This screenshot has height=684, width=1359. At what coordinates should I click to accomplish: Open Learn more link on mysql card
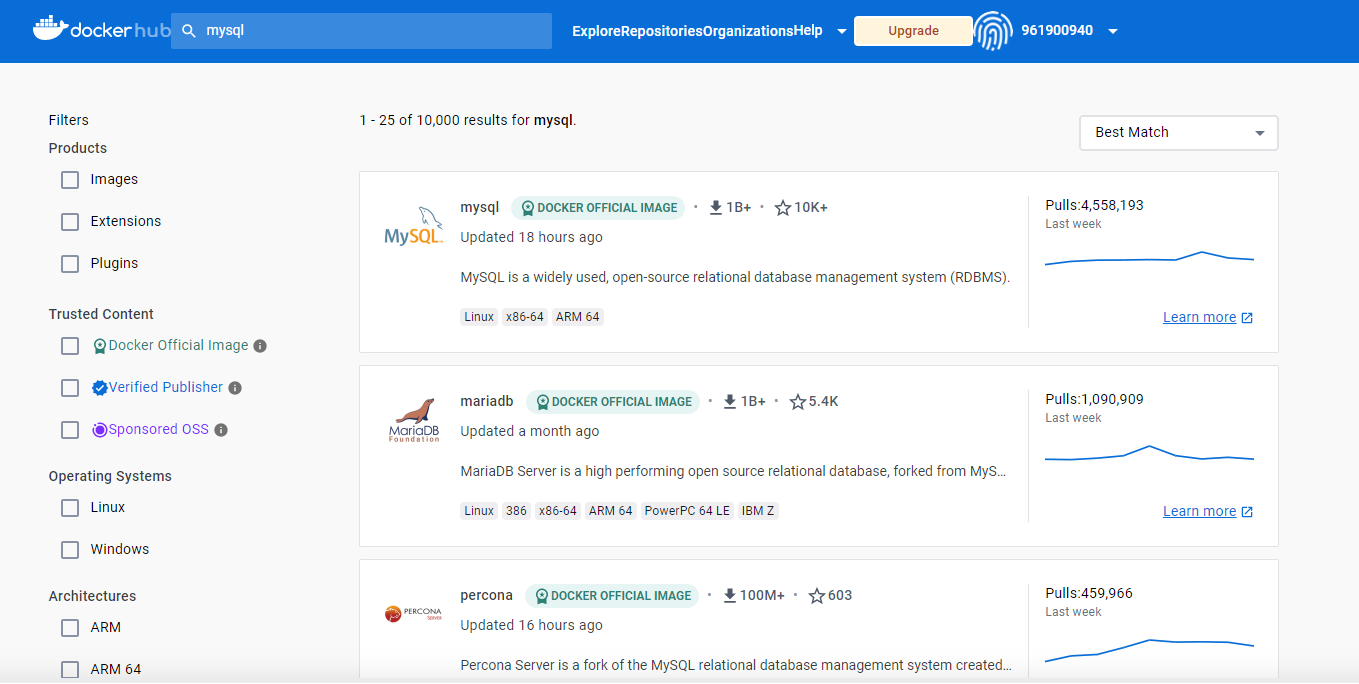click(x=1199, y=318)
